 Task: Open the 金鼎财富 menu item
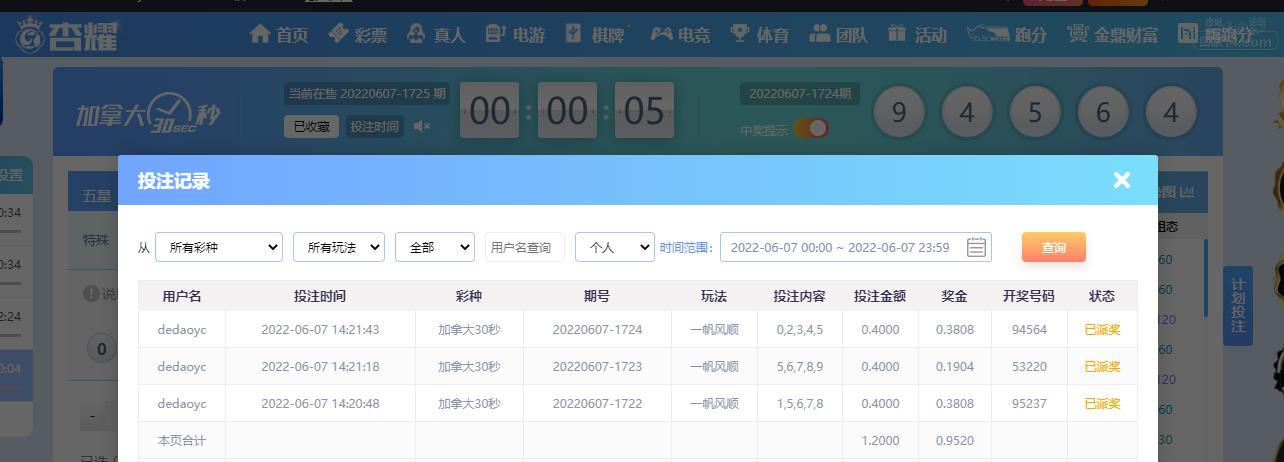pyautogui.click(x=1113, y=34)
